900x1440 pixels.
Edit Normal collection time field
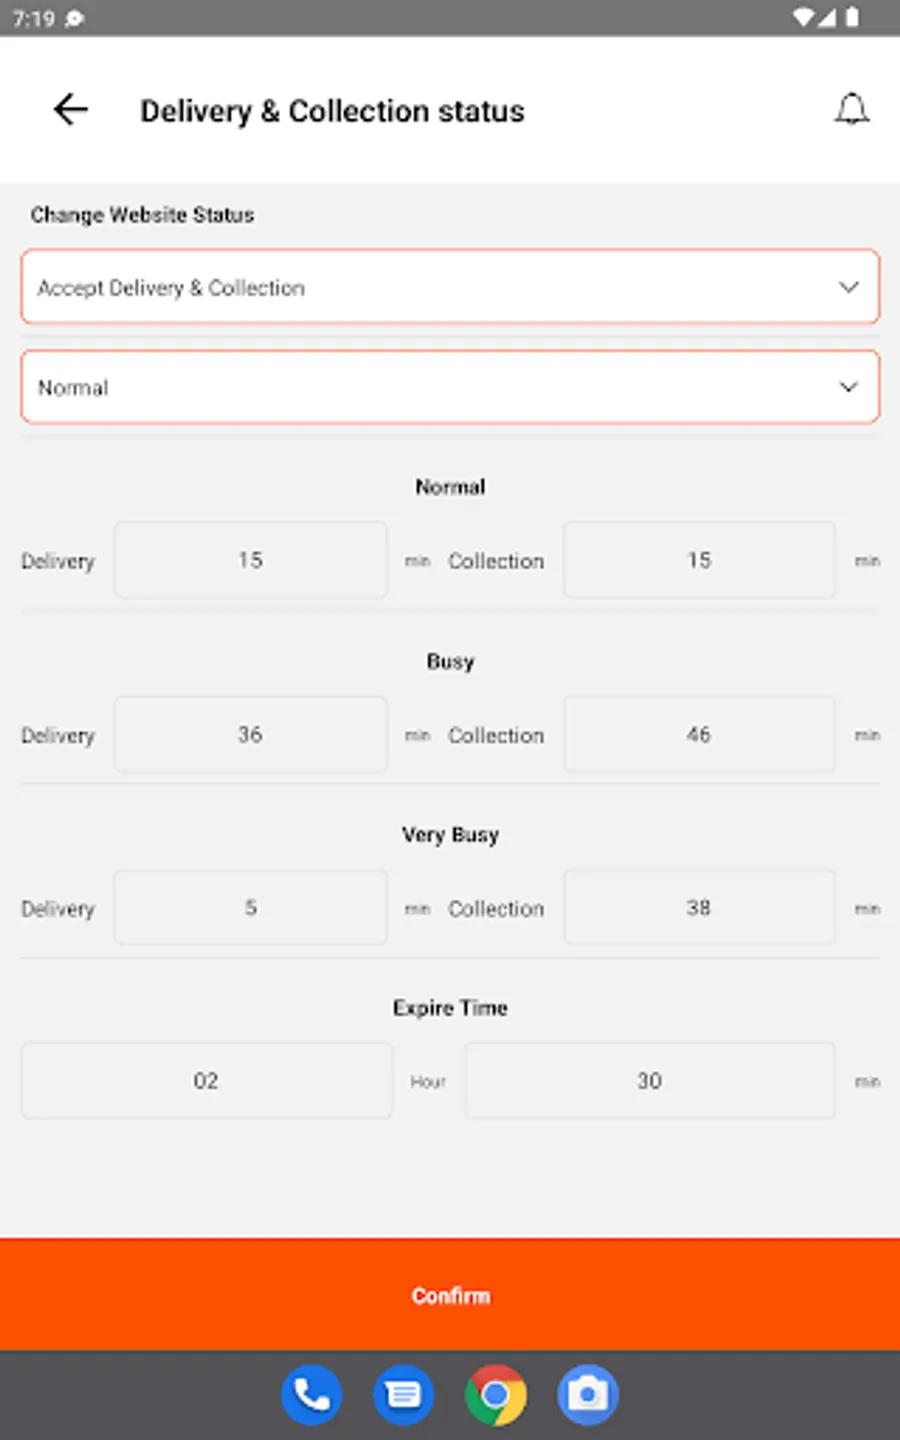point(699,560)
